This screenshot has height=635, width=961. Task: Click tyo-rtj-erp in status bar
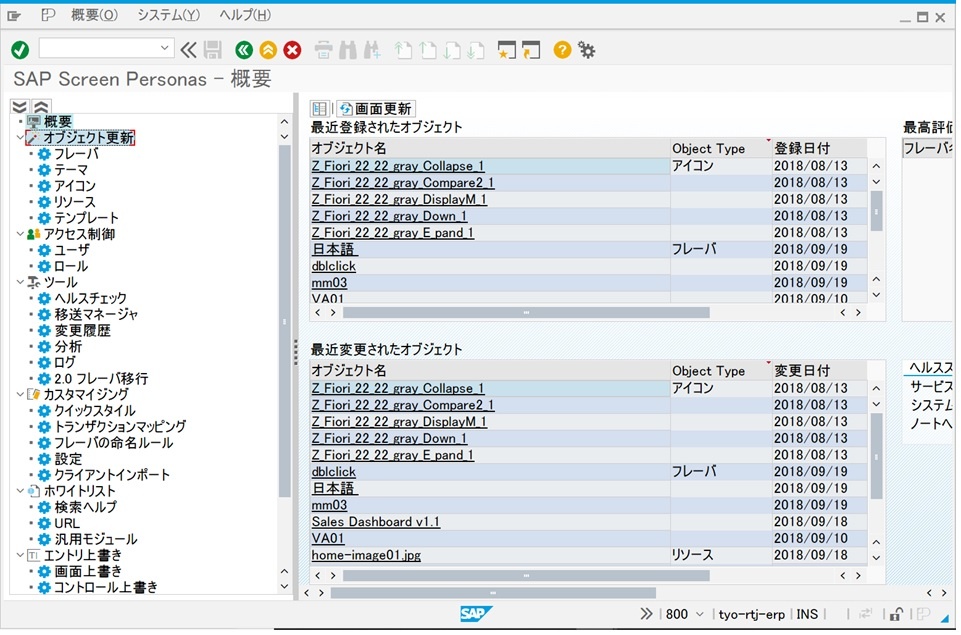coord(751,614)
